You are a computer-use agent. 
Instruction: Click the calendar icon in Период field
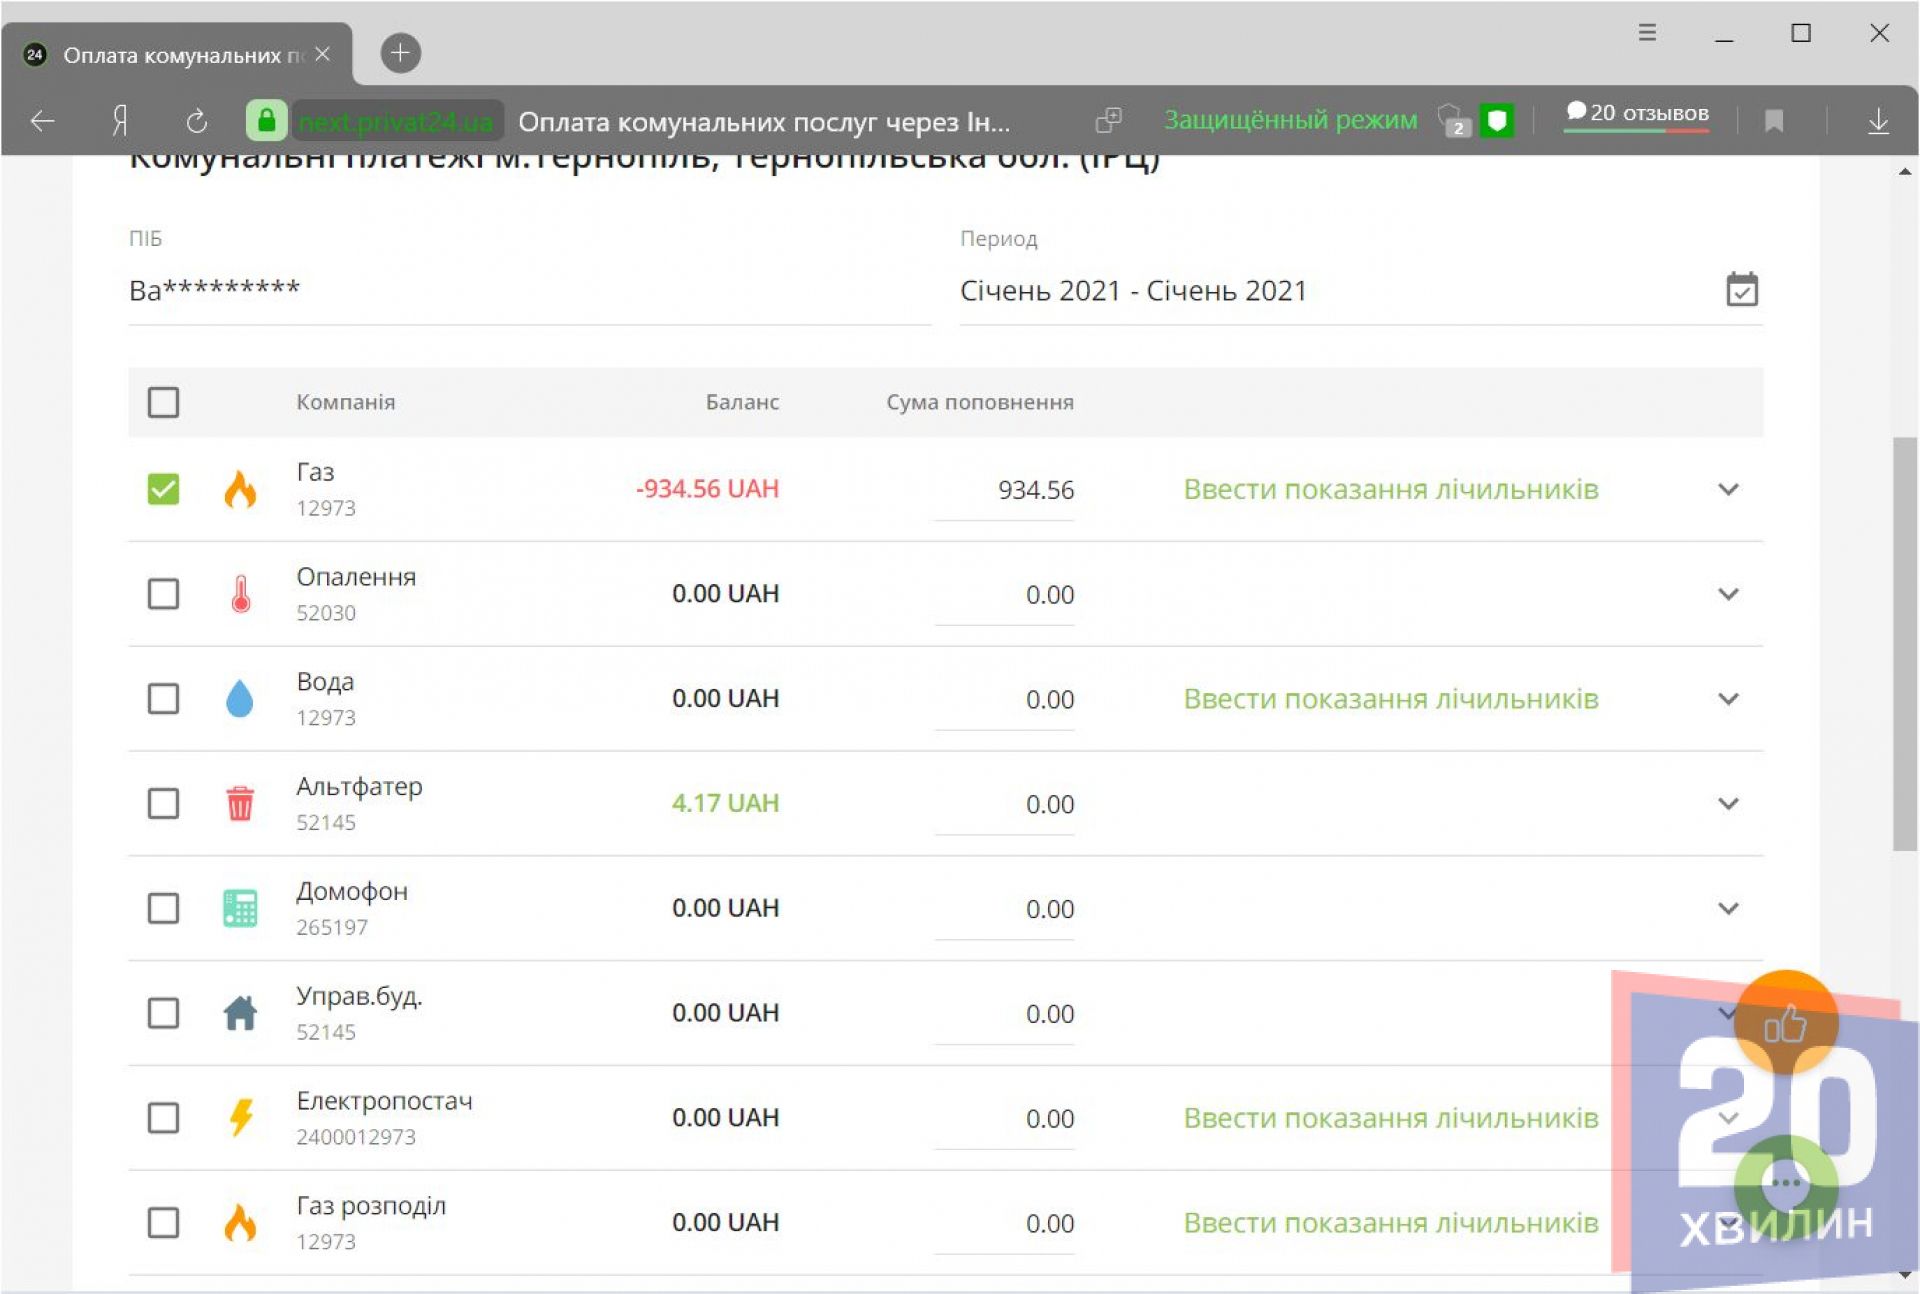1741,290
